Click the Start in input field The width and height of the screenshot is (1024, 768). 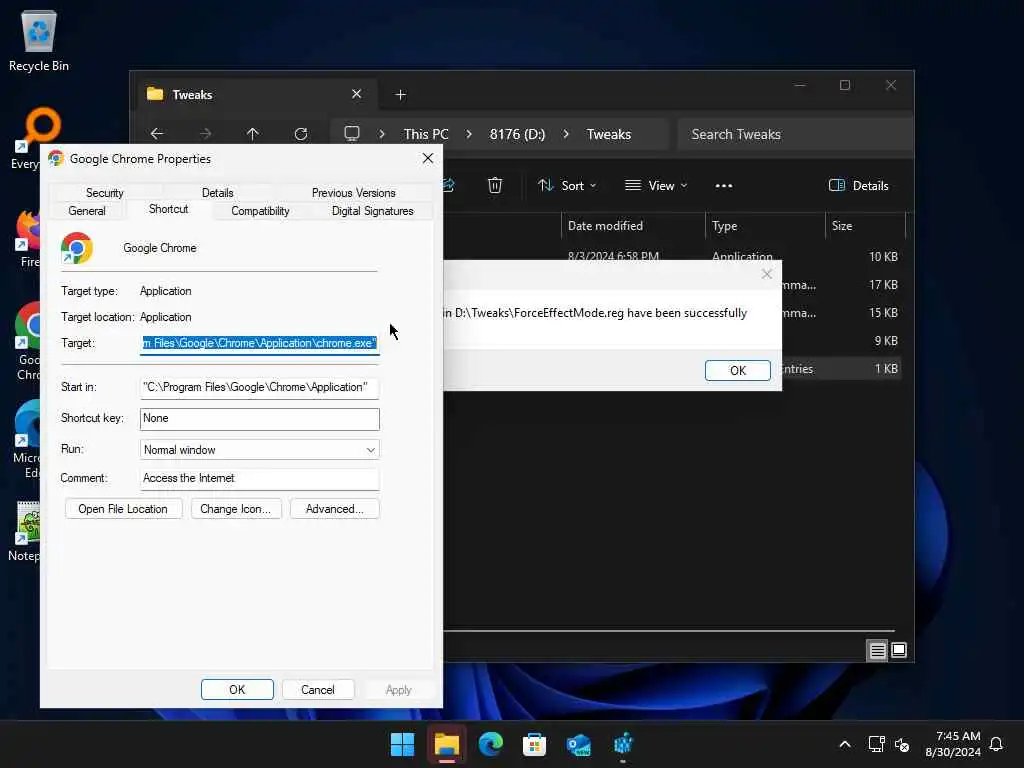click(x=259, y=387)
